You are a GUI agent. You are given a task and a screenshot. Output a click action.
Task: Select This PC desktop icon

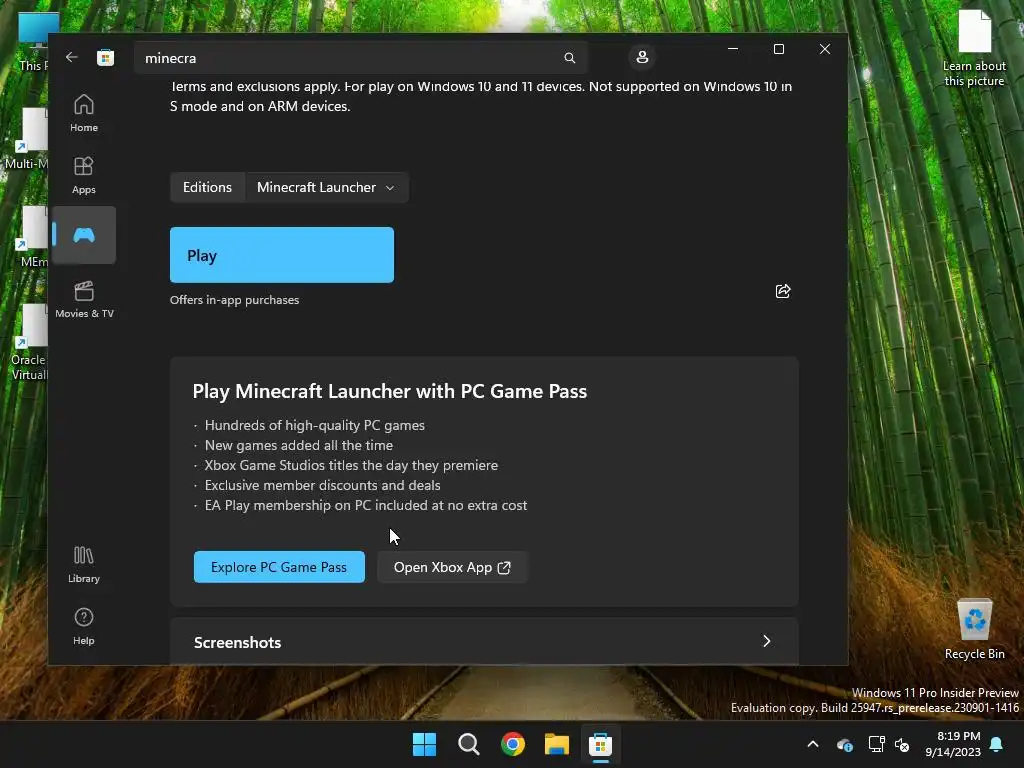[x=33, y=42]
